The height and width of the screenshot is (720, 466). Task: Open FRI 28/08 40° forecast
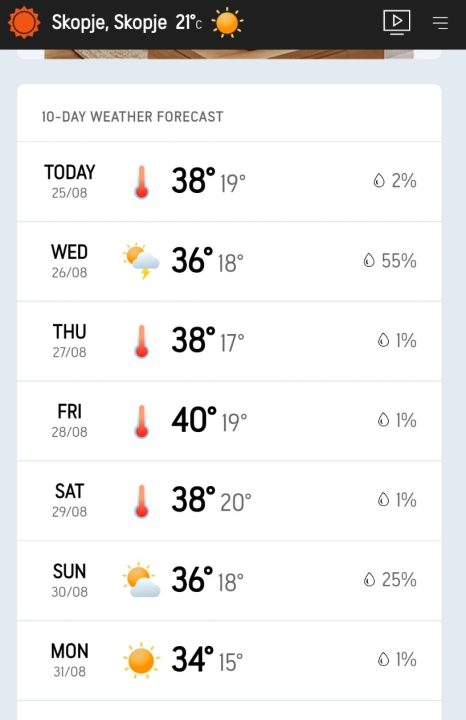point(229,421)
